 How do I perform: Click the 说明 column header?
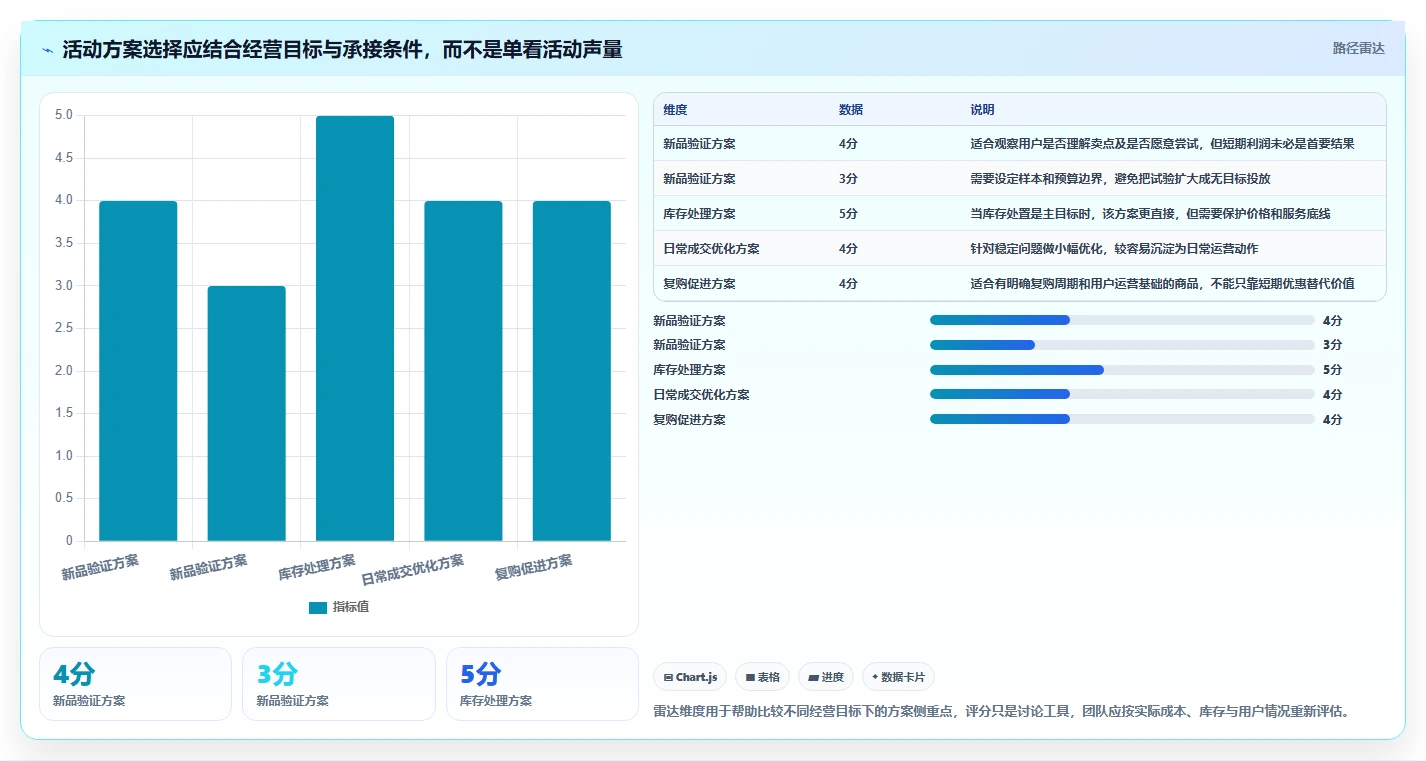pyautogui.click(x=982, y=110)
